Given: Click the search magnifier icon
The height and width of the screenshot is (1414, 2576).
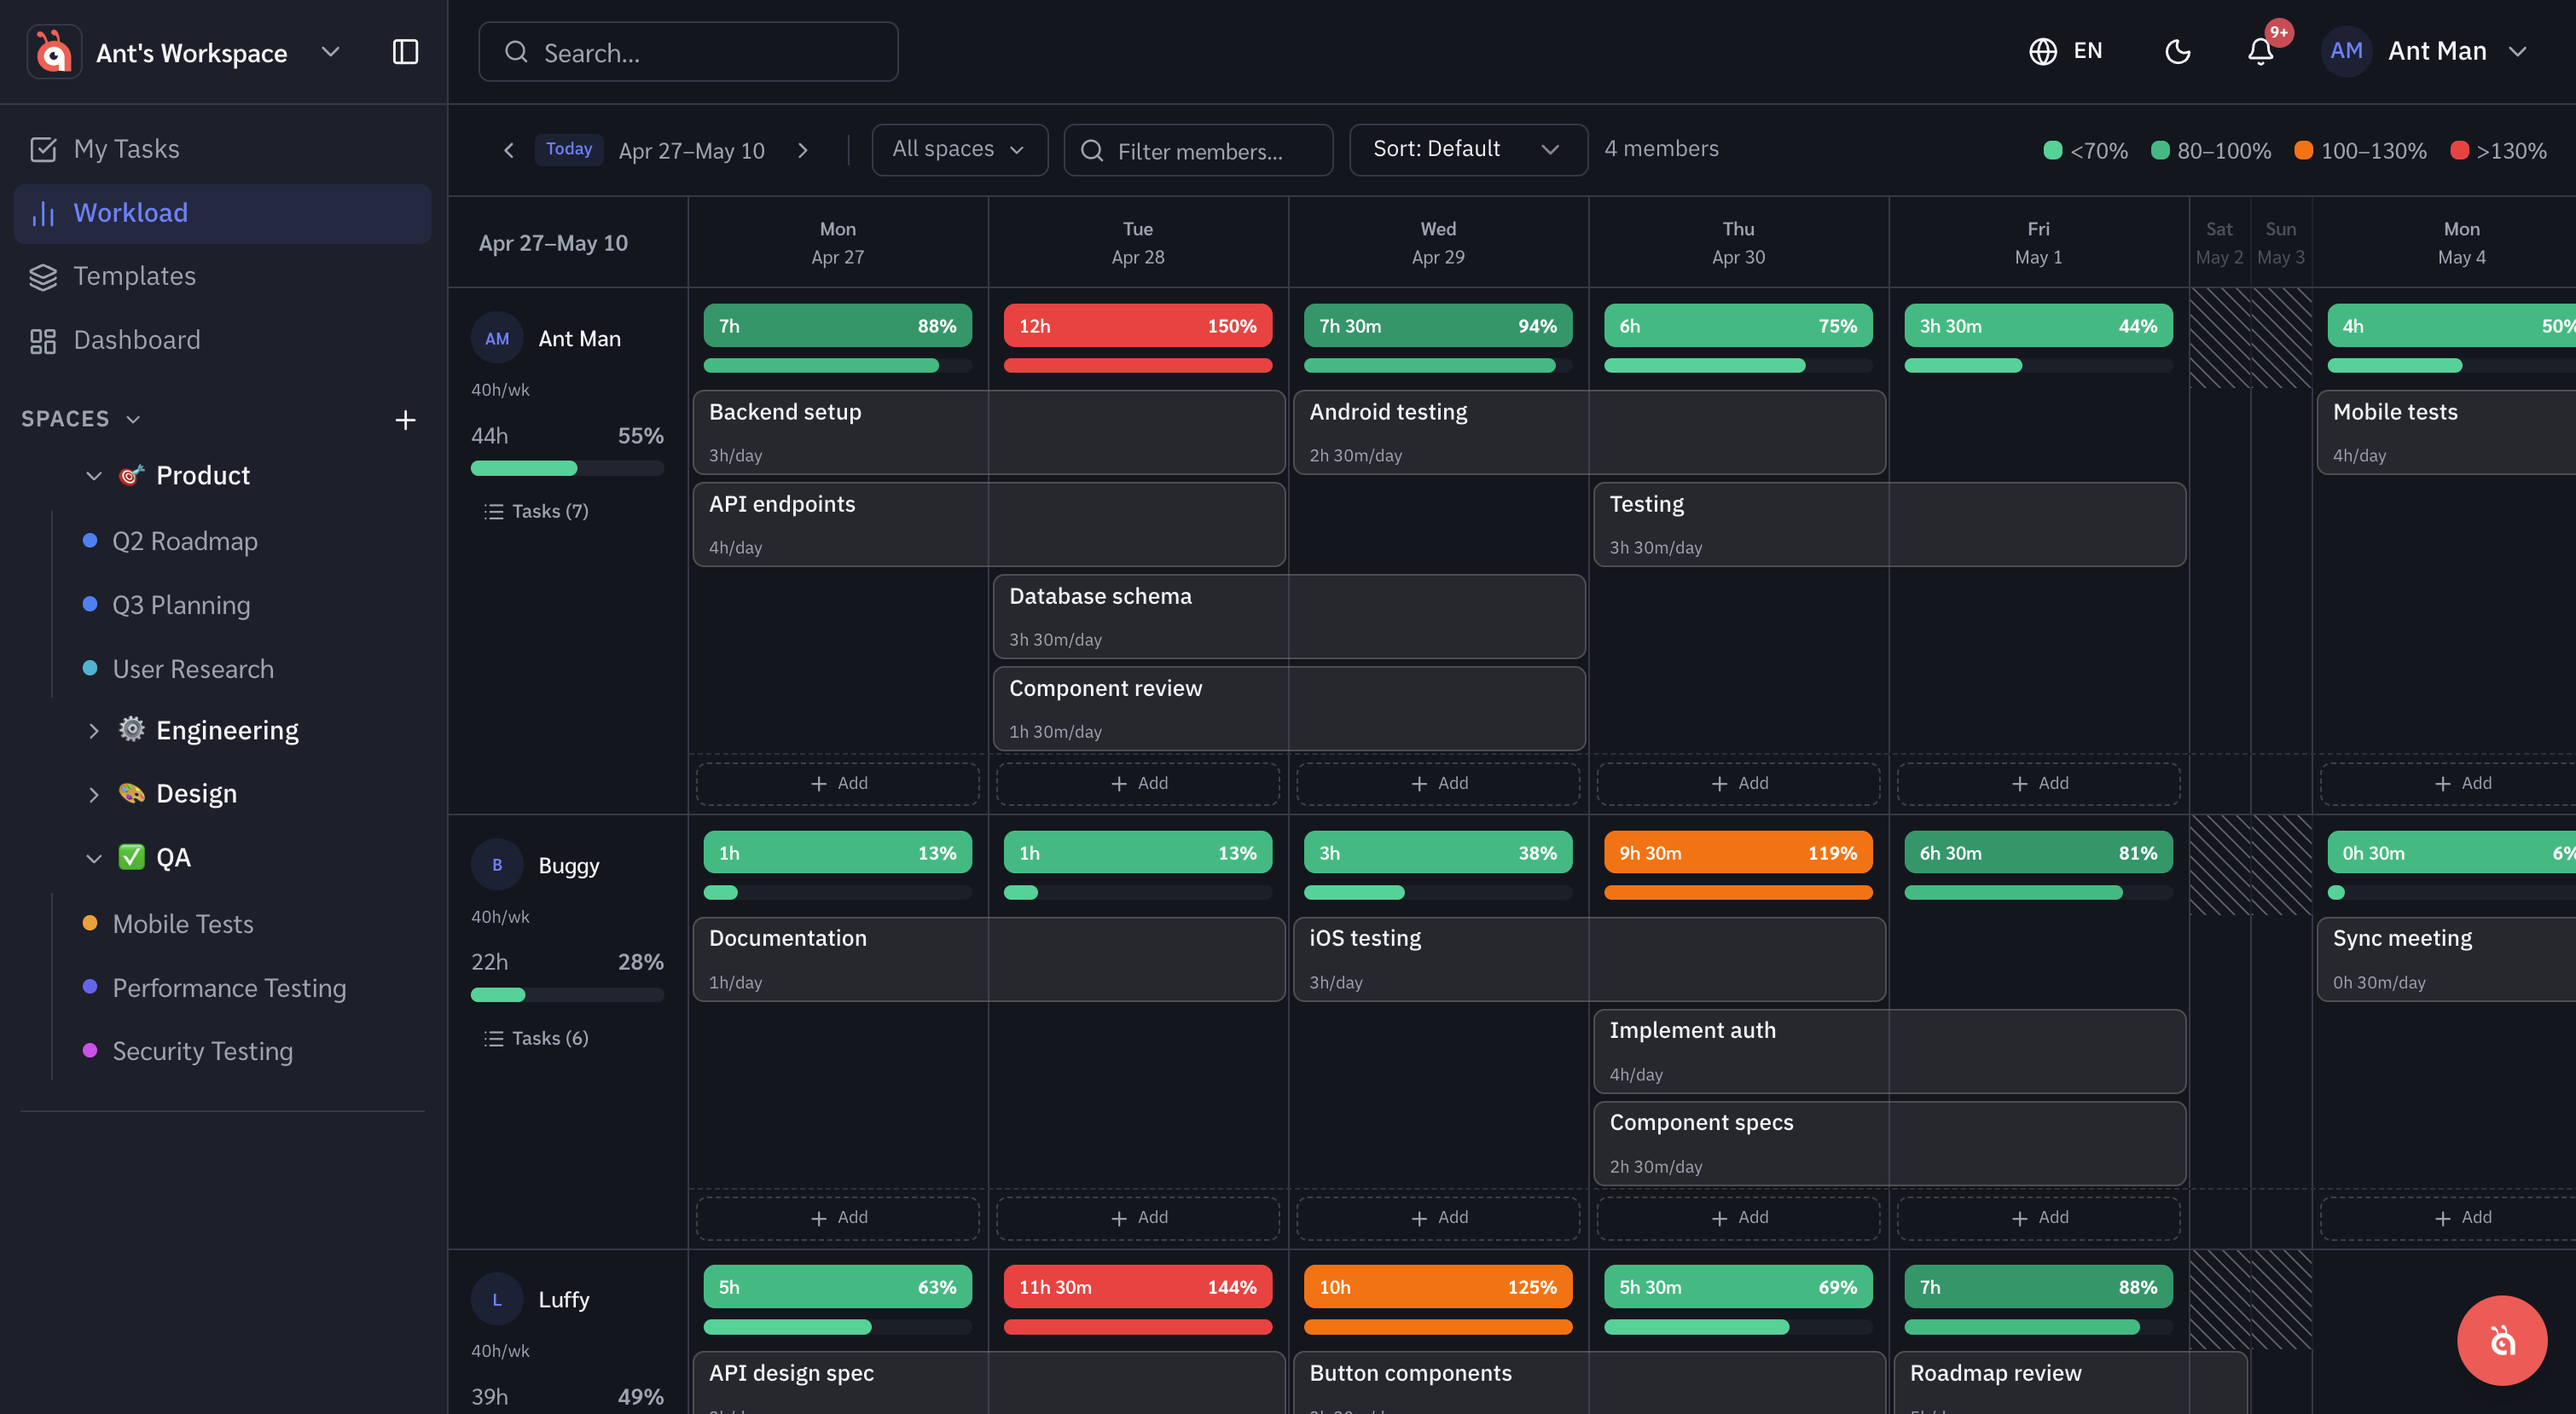Looking at the screenshot, I should pyautogui.click(x=516, y=52).
